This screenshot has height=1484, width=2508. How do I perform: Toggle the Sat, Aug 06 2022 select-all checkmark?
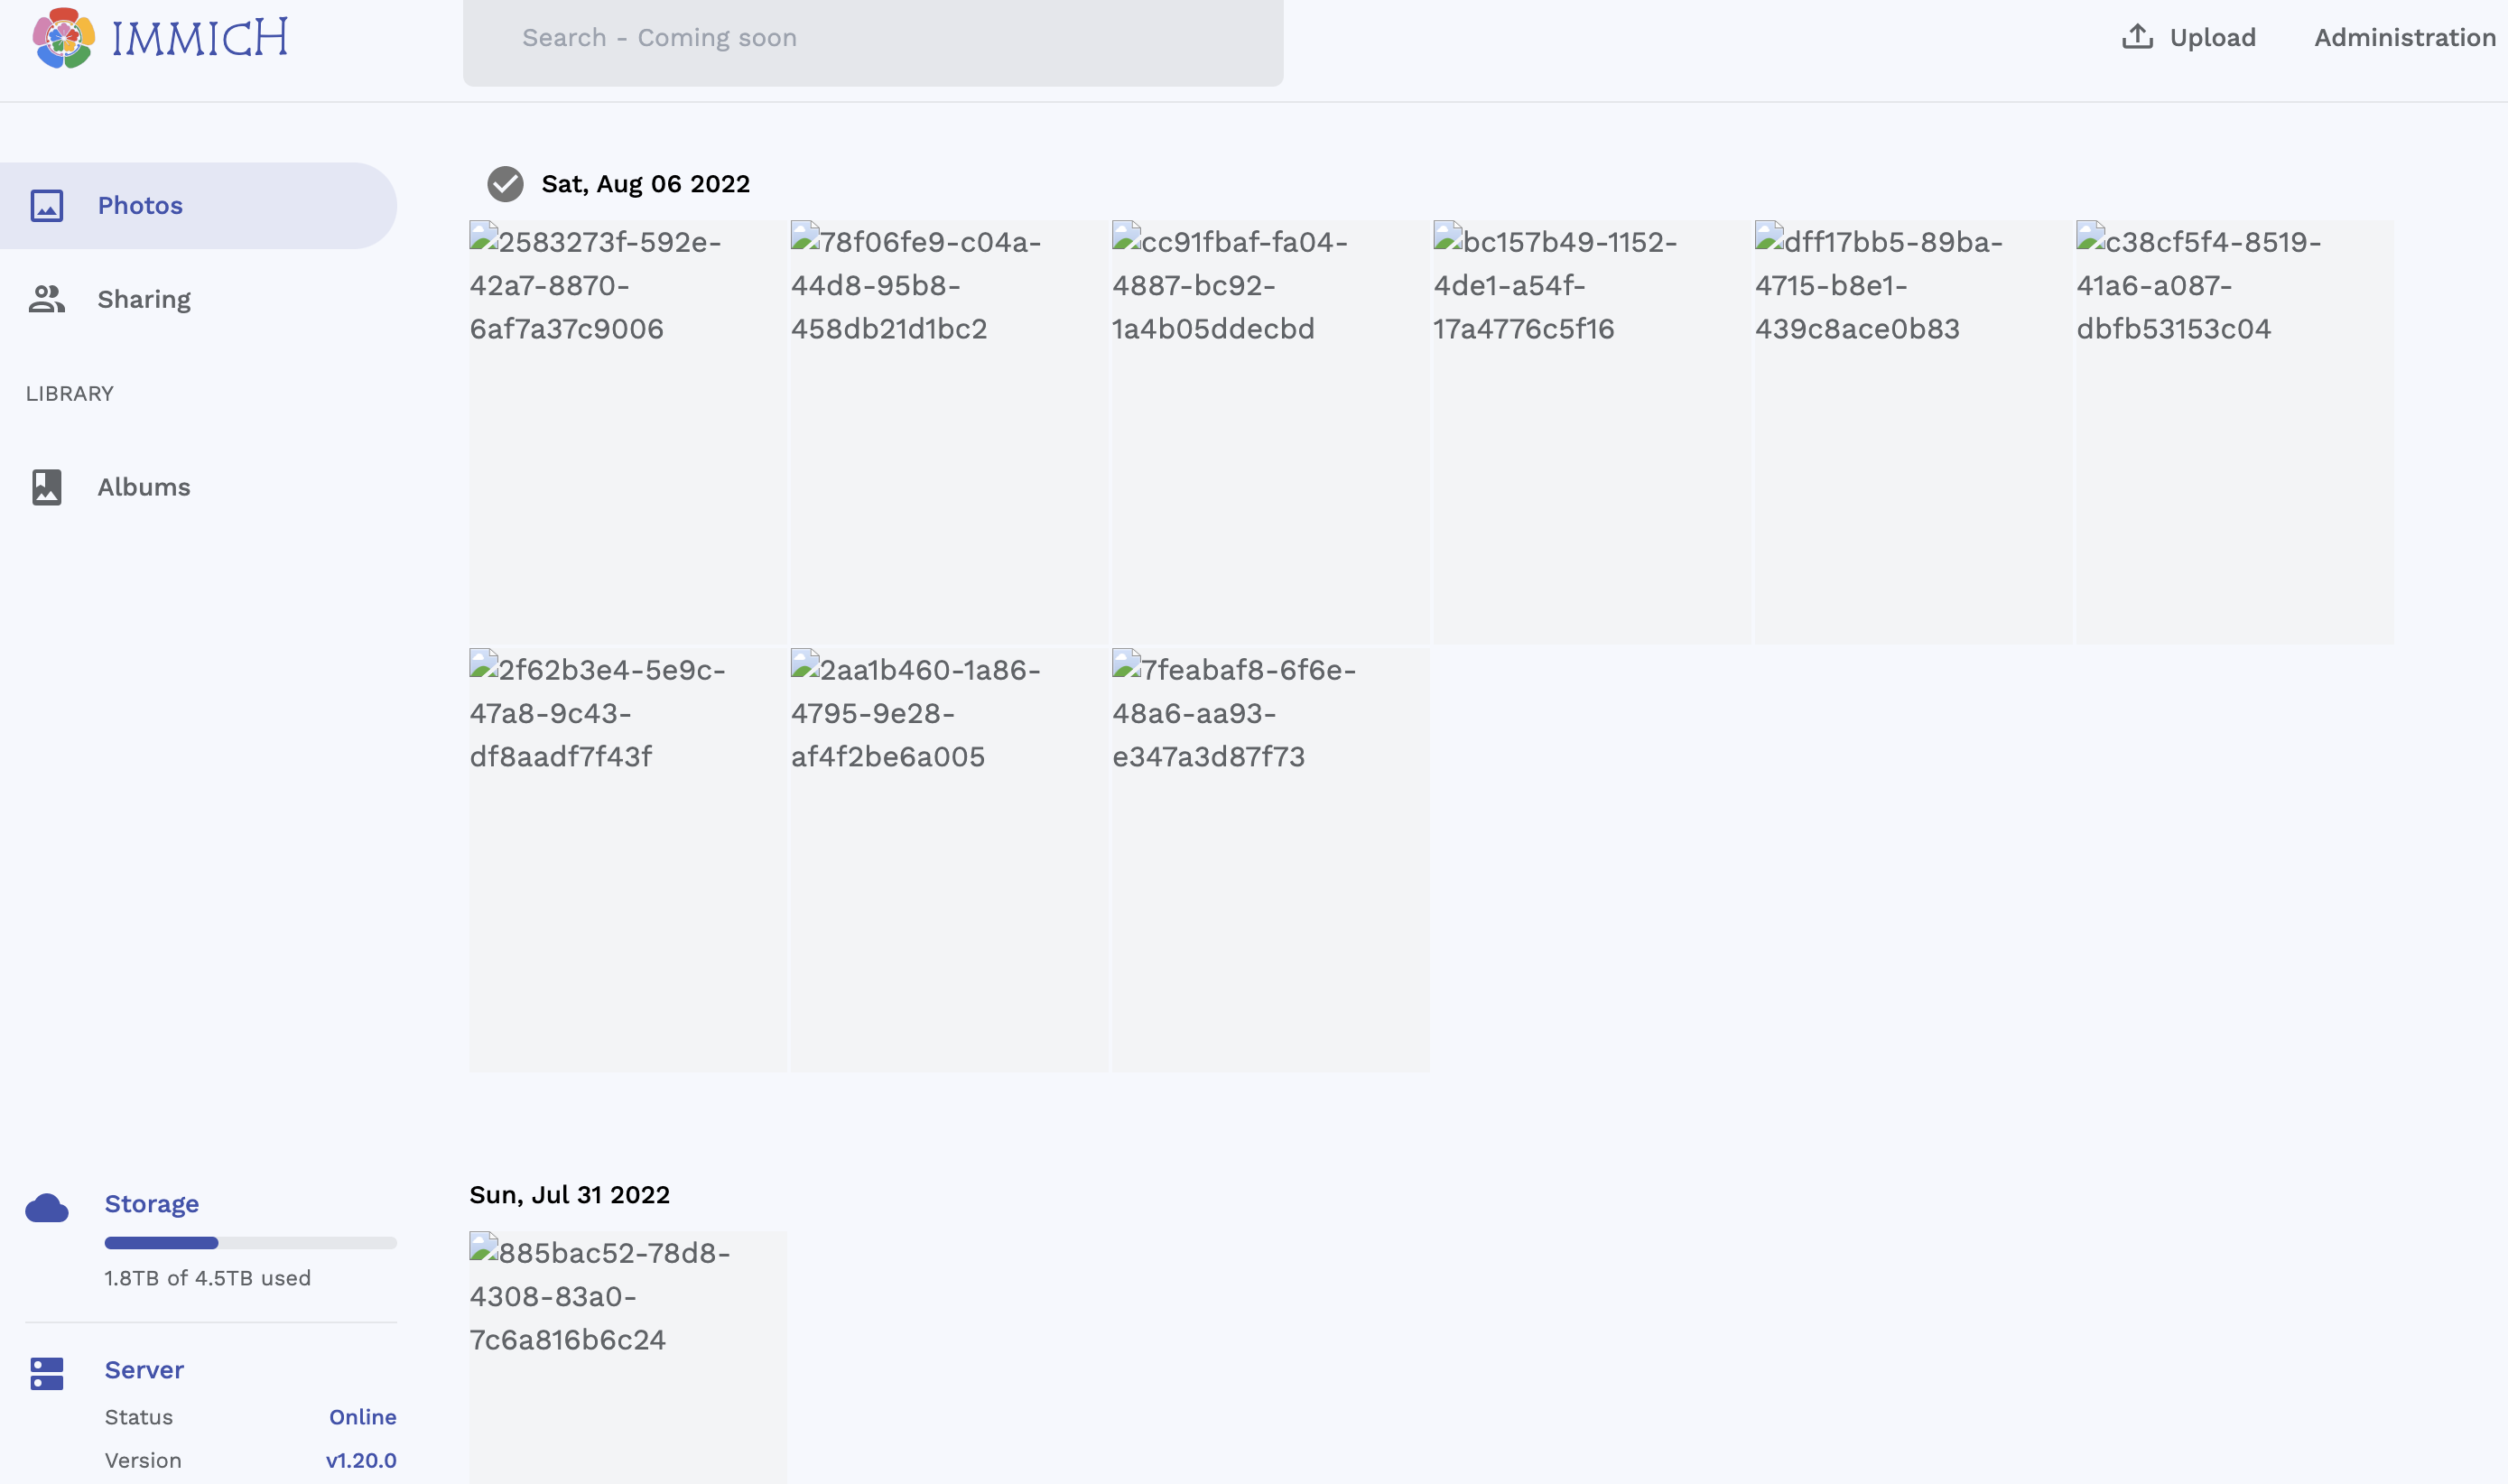point(505,184)
